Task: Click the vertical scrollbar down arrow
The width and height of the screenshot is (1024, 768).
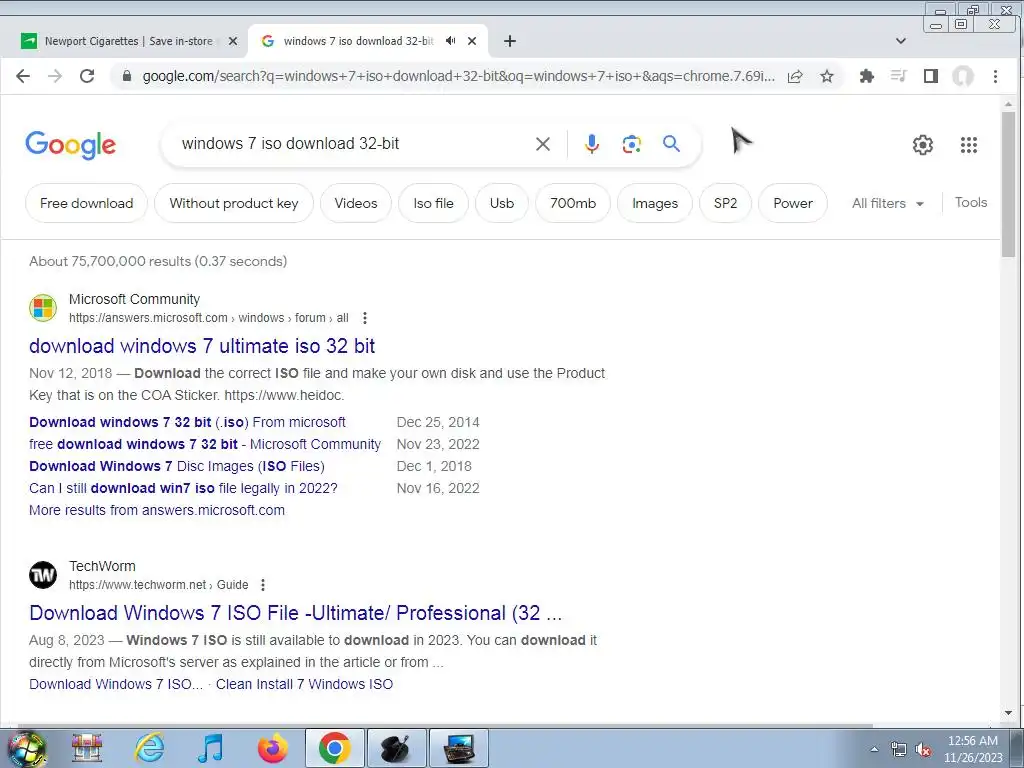Action: pyautogui.click(x=1008, y=713)
